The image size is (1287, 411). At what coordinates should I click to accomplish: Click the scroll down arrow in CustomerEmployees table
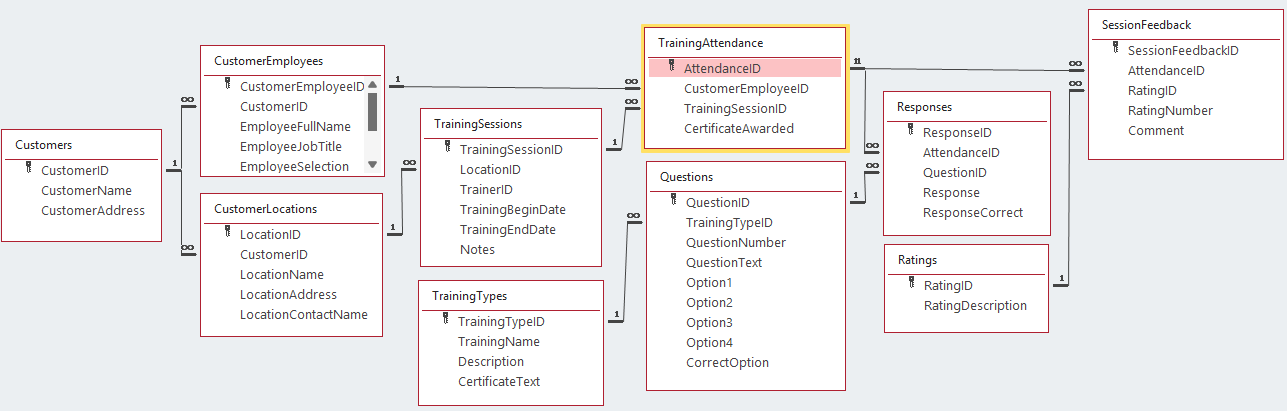372,165
